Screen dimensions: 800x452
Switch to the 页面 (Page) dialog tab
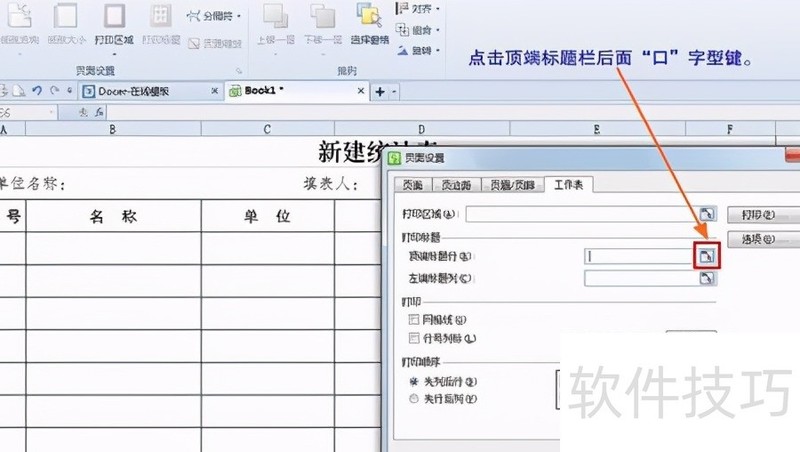pos(413,185)
